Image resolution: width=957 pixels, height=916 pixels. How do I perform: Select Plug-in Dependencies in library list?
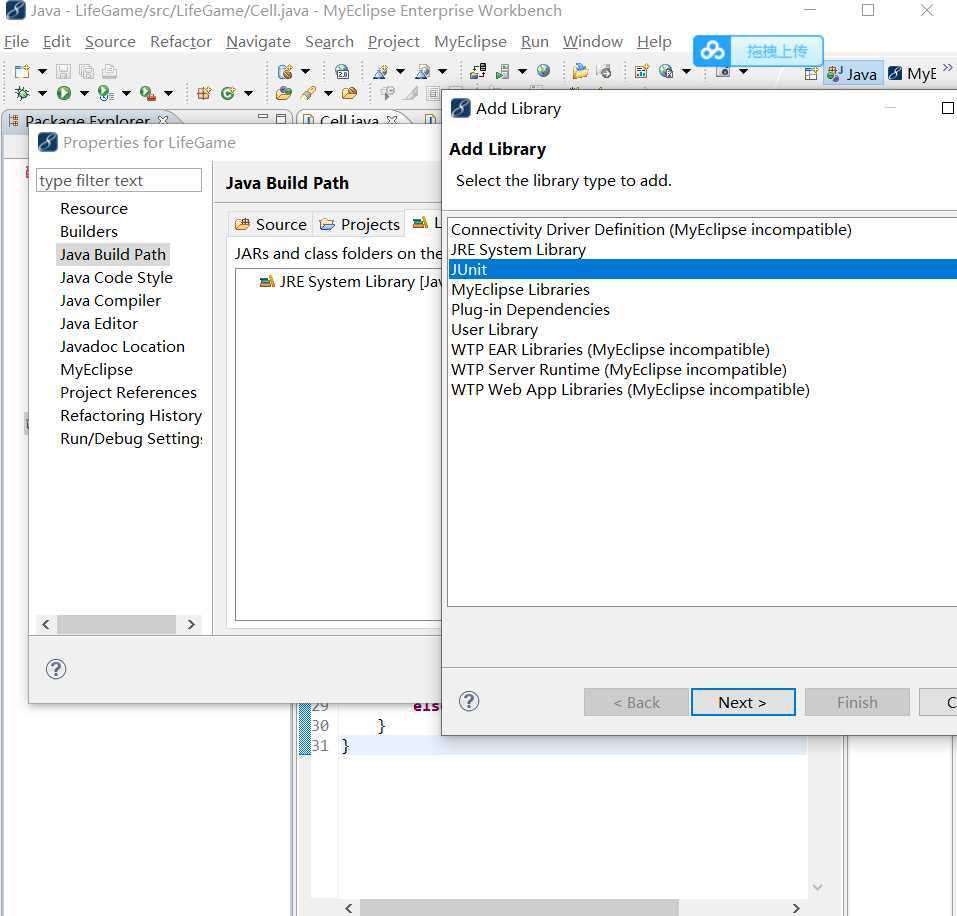[x=702, y=309]
